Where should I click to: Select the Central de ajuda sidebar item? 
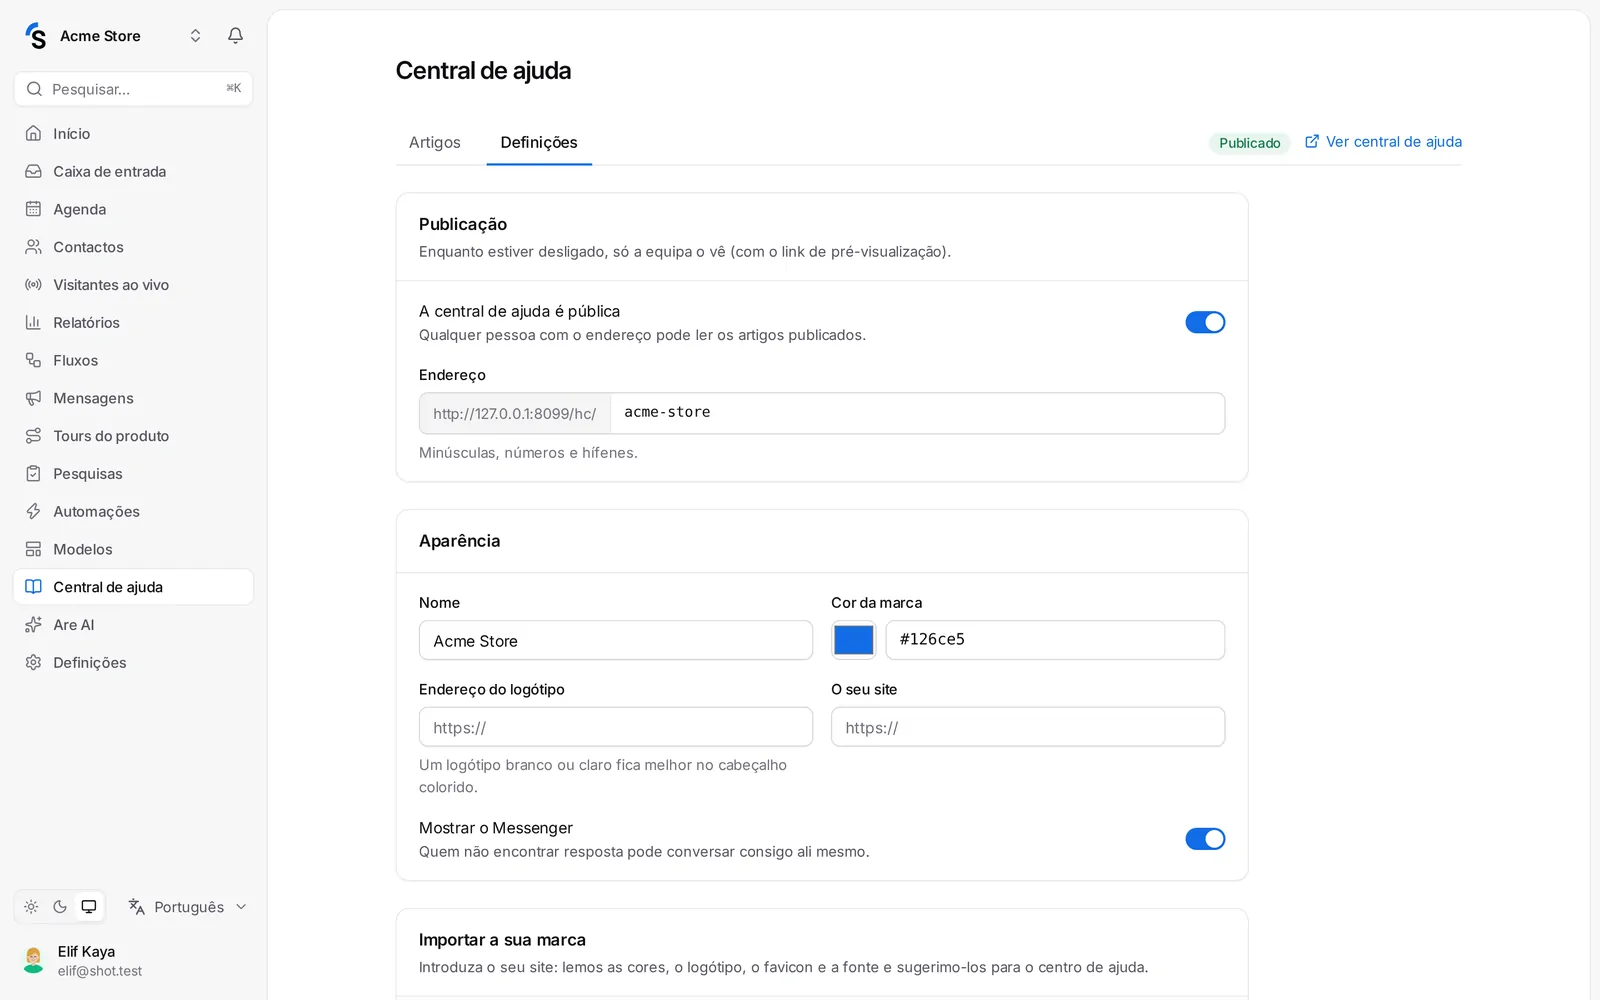133,587
